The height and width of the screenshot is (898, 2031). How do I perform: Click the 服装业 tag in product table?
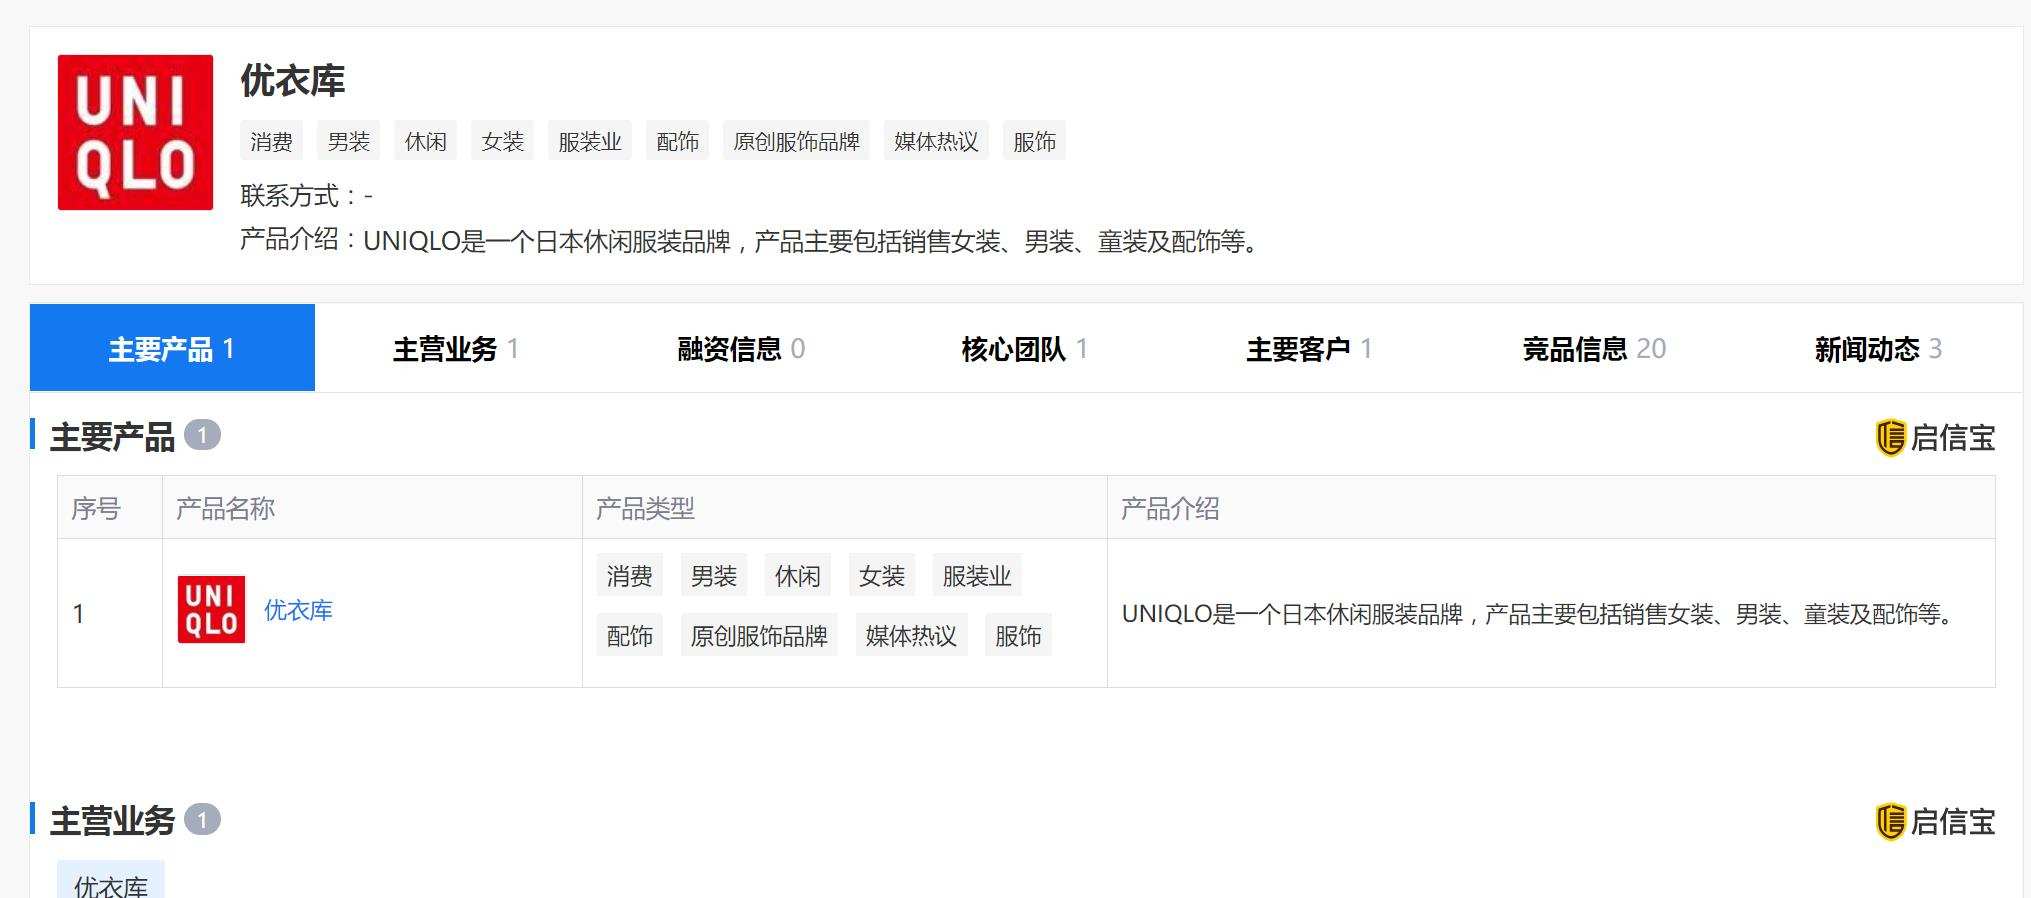coord(977,576)
